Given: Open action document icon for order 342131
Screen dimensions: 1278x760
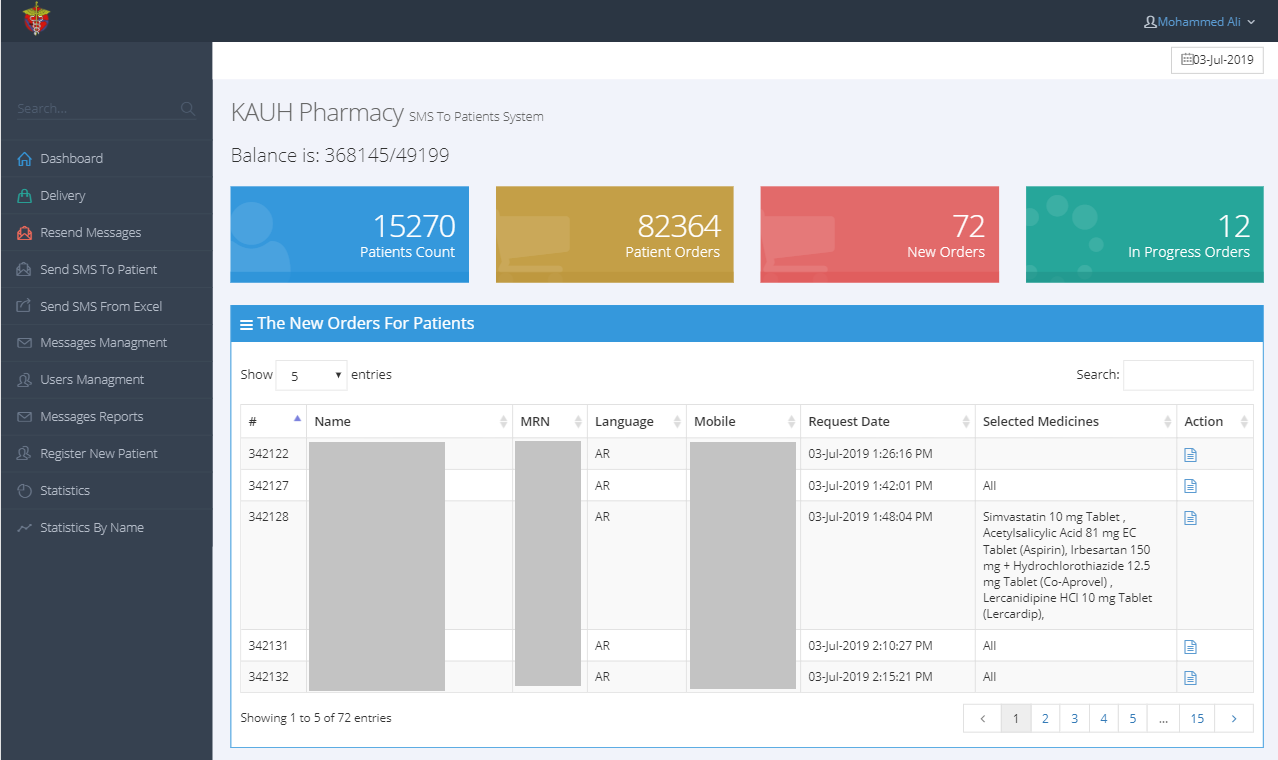Looking at the screenshot, I should tap(1190, 647).
